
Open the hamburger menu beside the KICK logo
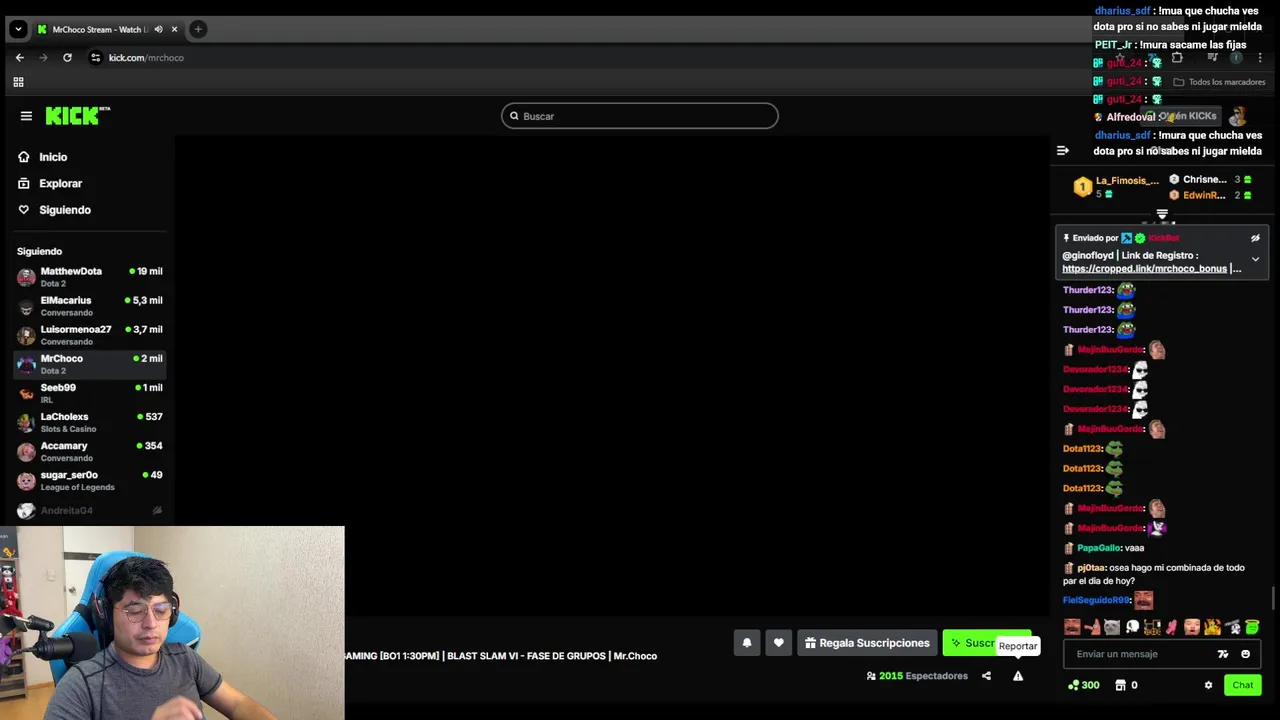(x=26, y=116)
